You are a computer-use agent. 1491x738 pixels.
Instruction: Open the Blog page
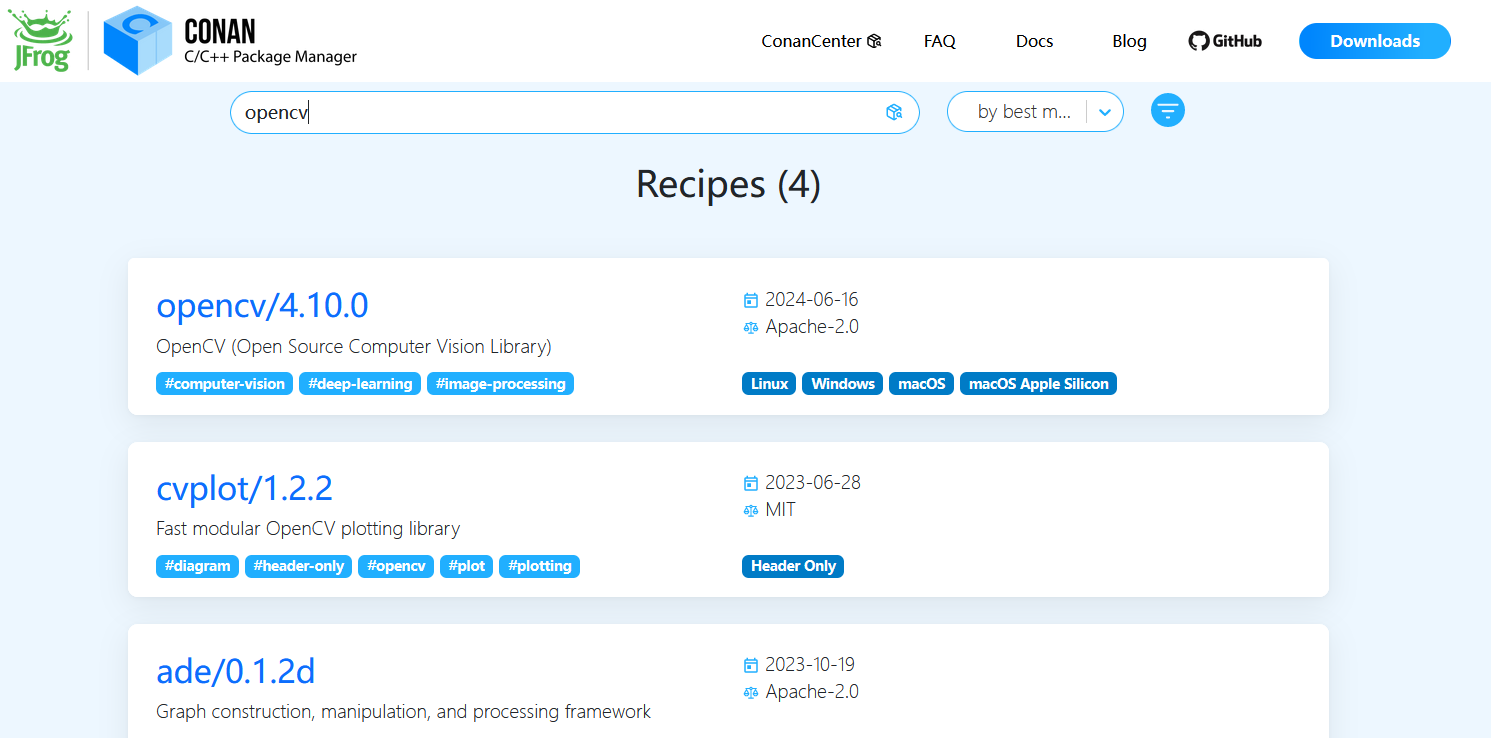[x=1129, y=41]
